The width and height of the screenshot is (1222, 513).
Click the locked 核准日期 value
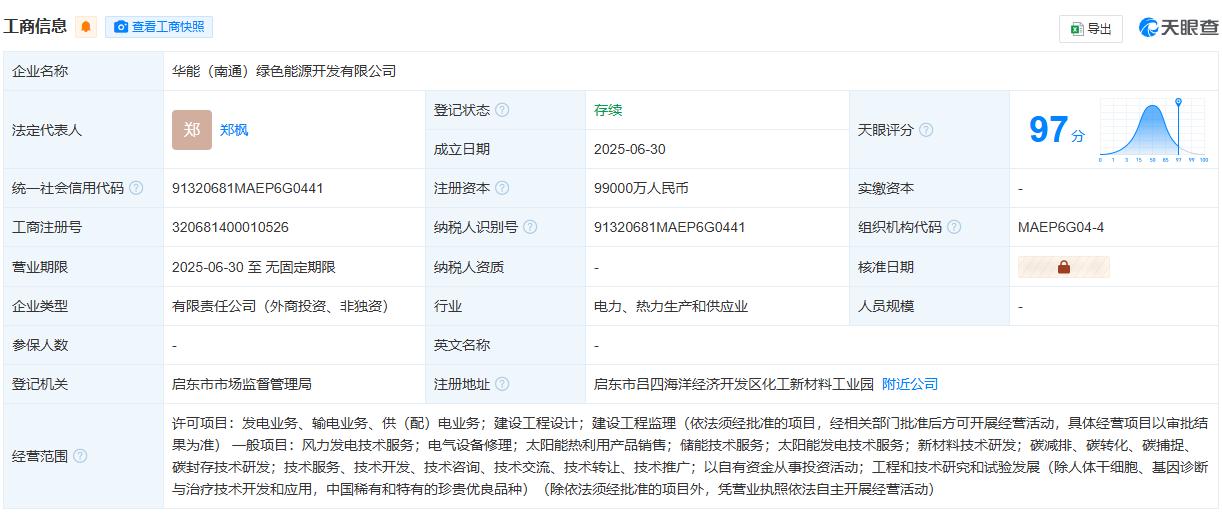(x=1064, y=267)
